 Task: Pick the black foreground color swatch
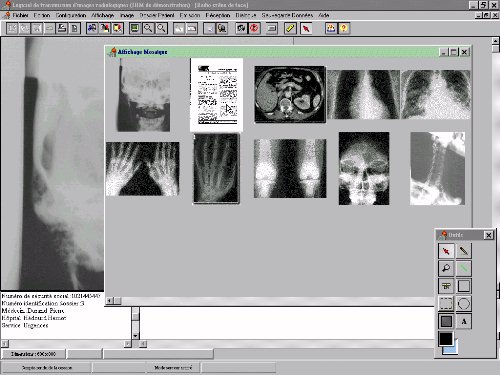point(446,339)
